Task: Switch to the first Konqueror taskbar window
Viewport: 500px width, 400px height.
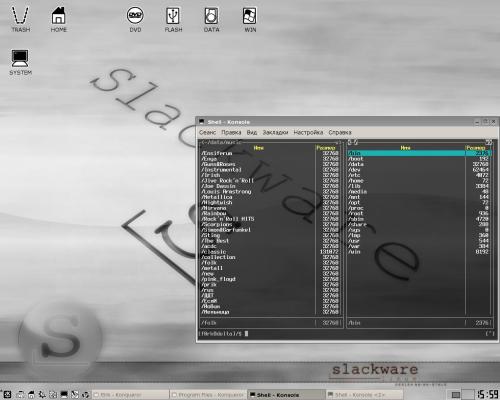Action: tap(130, 395)
